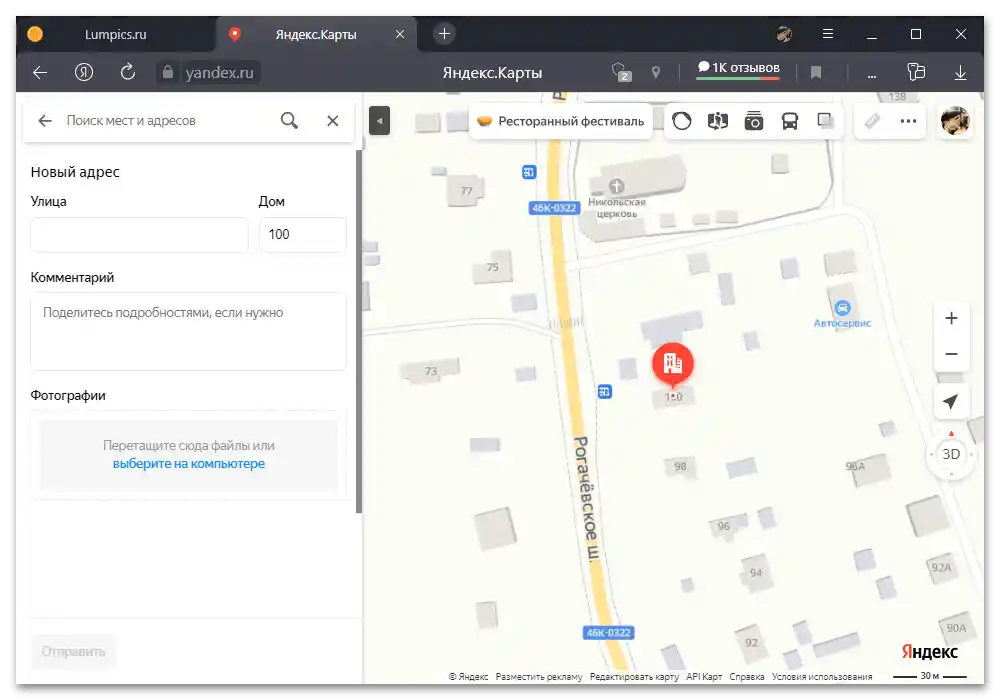Open the downloads arrow icon
The image size is (1000, 700).
coord(960,73)
